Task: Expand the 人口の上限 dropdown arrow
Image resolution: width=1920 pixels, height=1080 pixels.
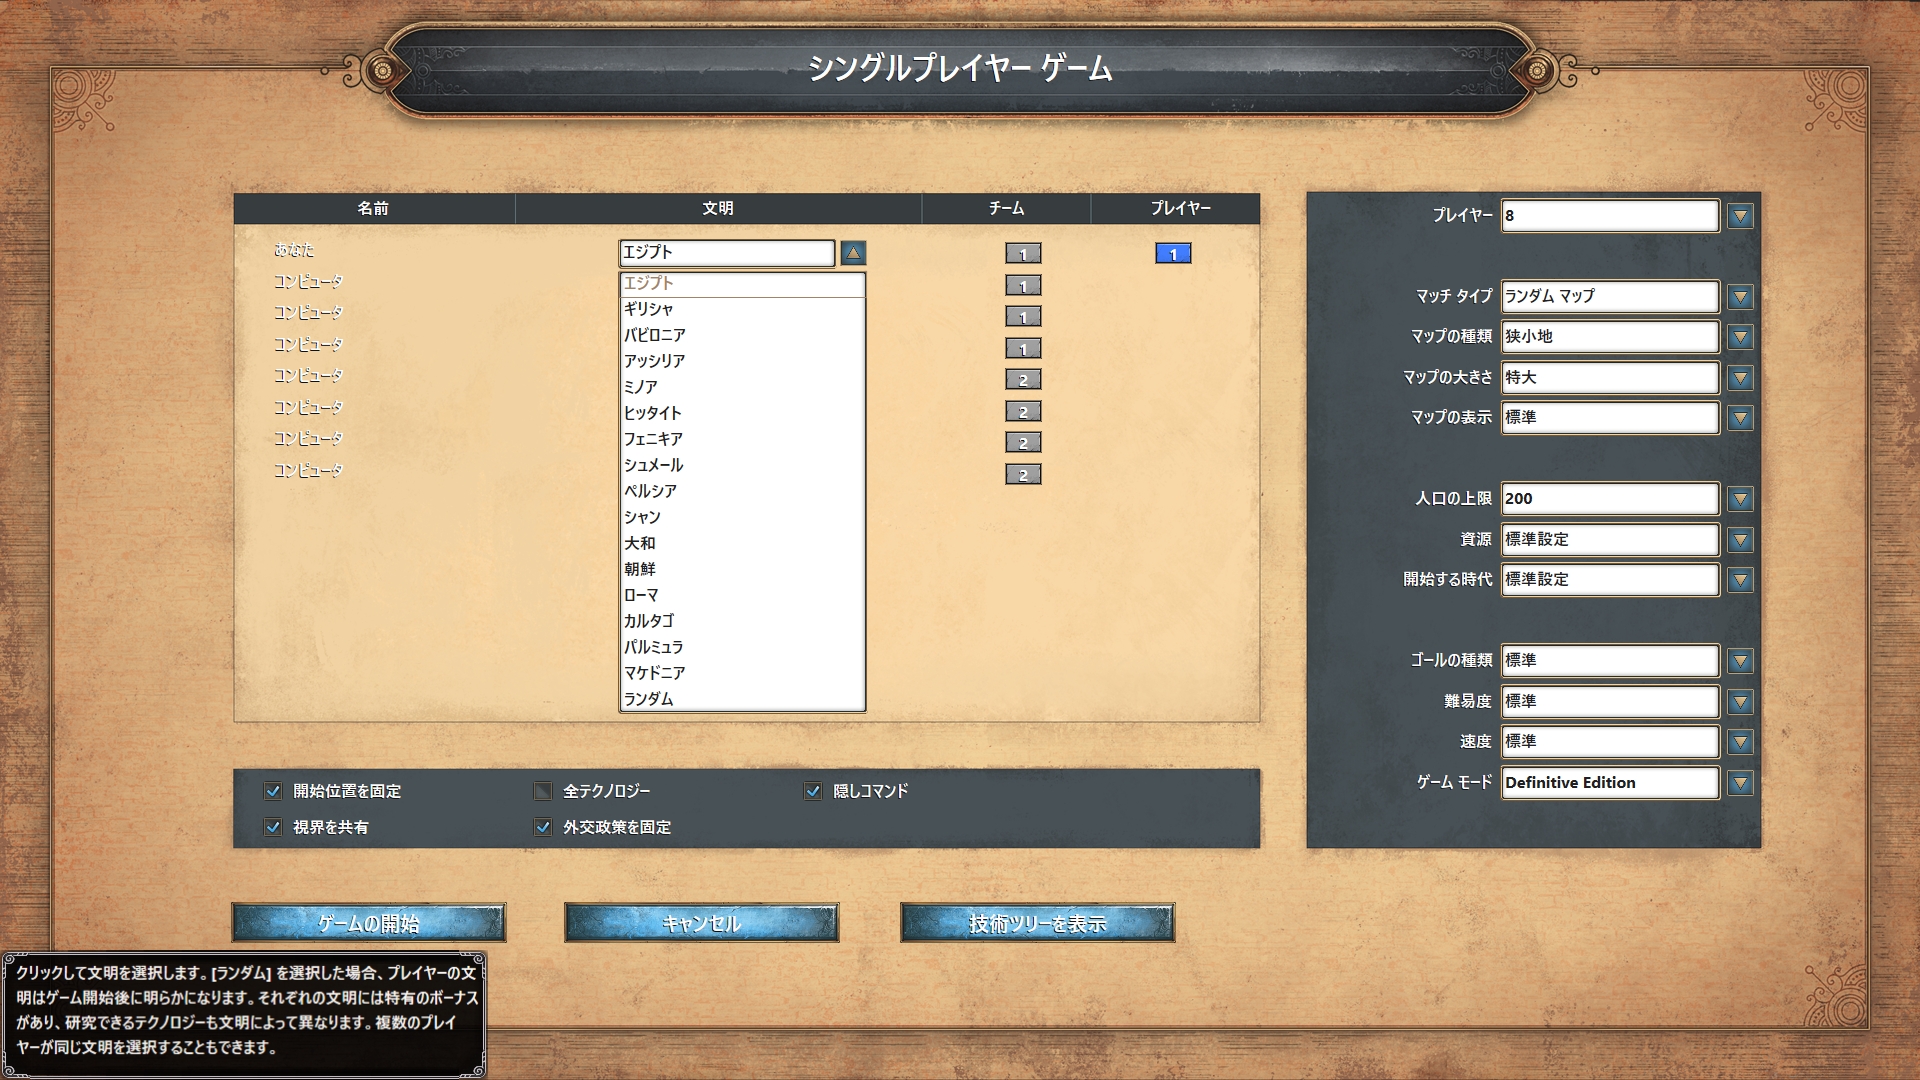Action: [x=1740, y=499]
